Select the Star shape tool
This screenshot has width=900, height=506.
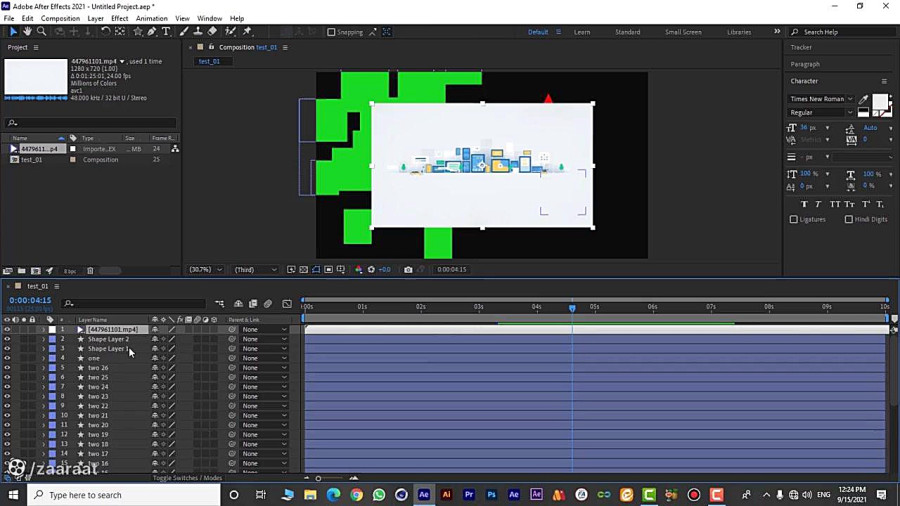(138, 32)
